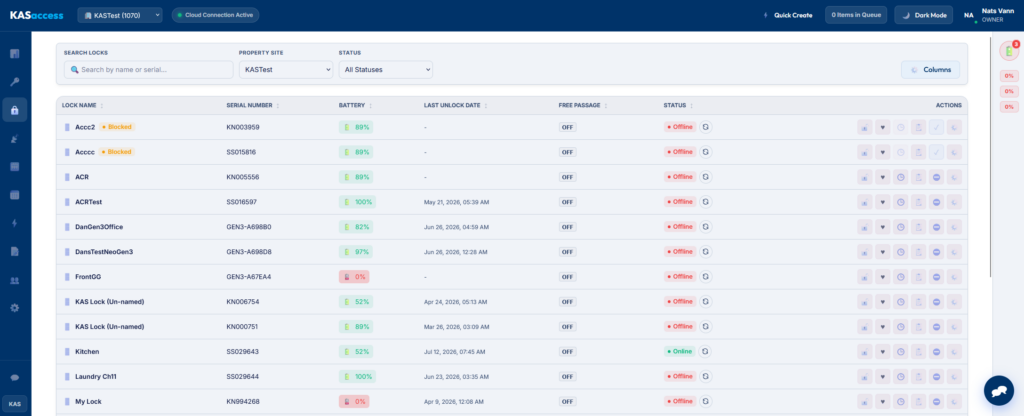Click the page's vertical scrollbar
The width and height of the screenshot is (1024, 416).
[x=991, y=157]
